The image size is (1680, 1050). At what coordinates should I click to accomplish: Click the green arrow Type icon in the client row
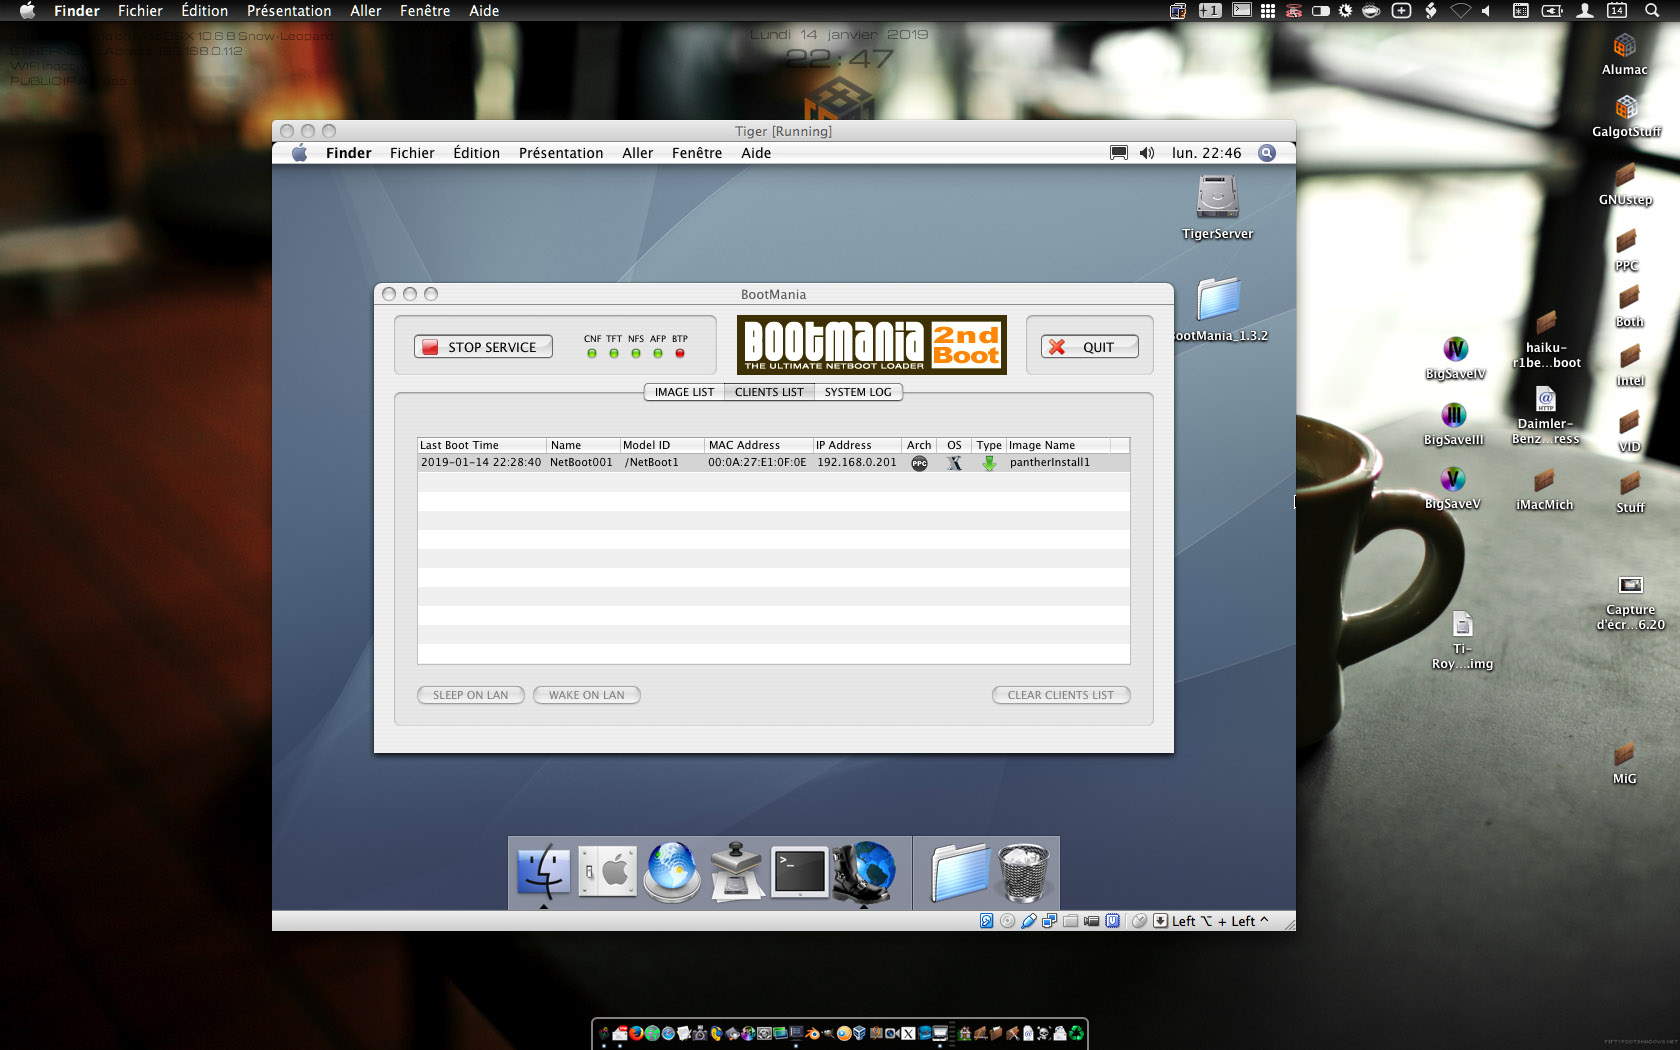989,463
